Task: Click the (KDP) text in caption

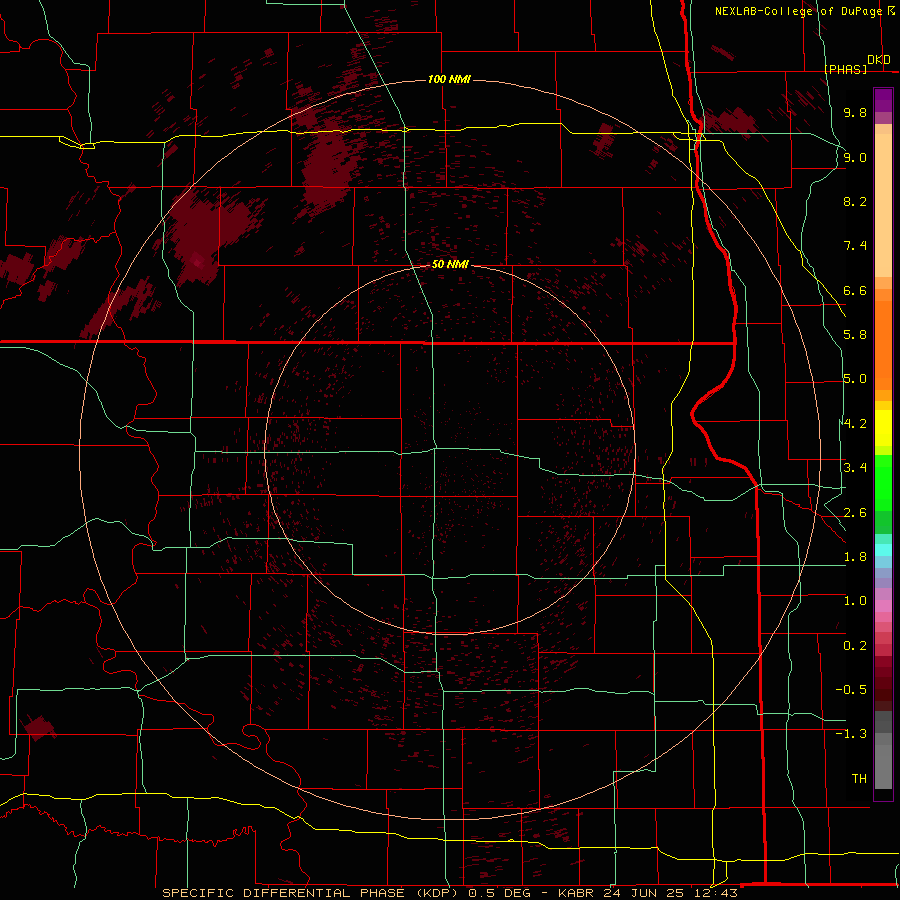Action: 437,893
